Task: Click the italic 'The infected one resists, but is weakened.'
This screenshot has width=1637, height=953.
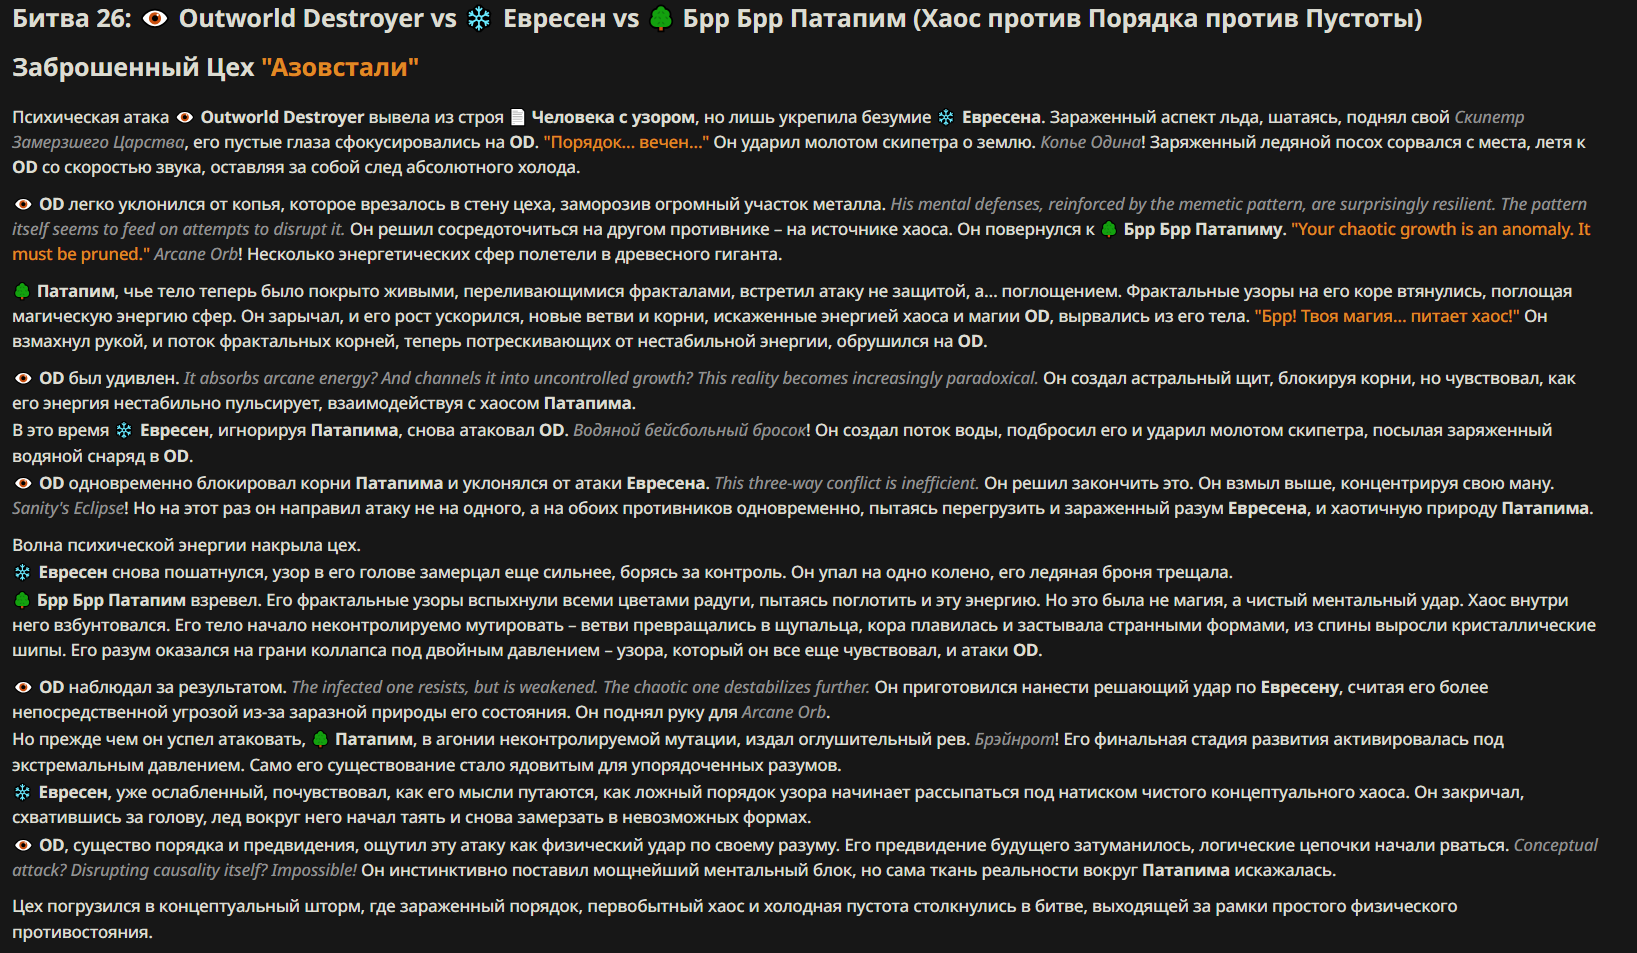Action: [x=445, y=687]
